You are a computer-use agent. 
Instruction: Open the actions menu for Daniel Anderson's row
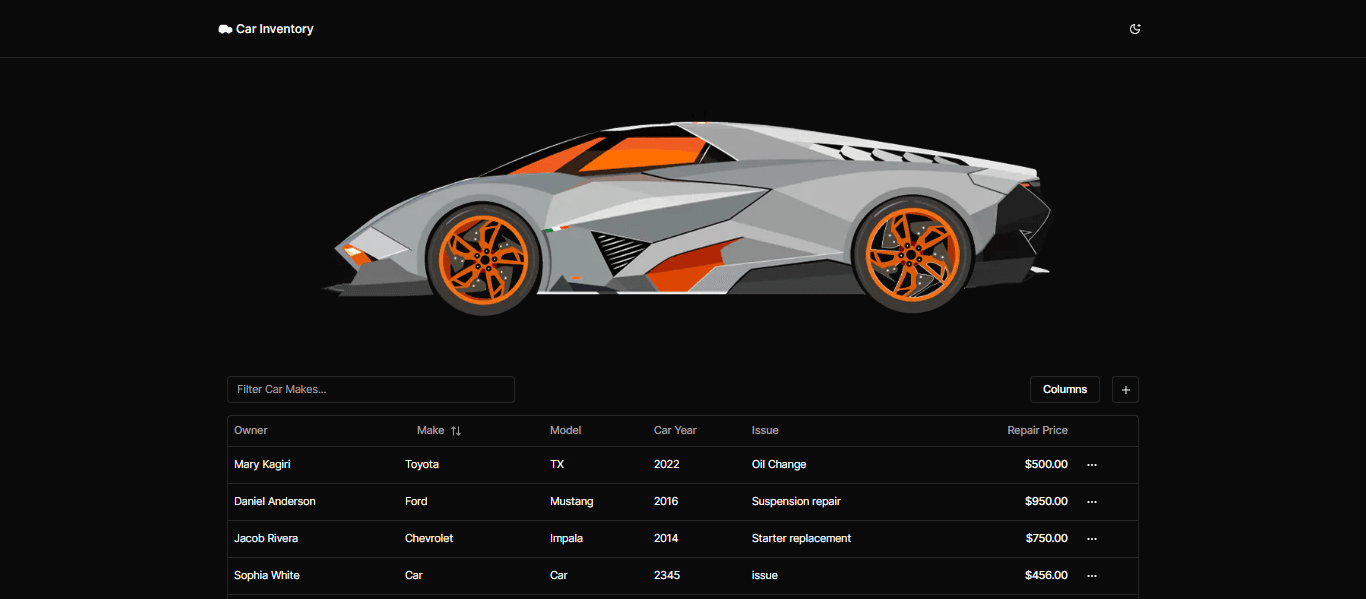pyautogui.click(x=1091, y=501)
